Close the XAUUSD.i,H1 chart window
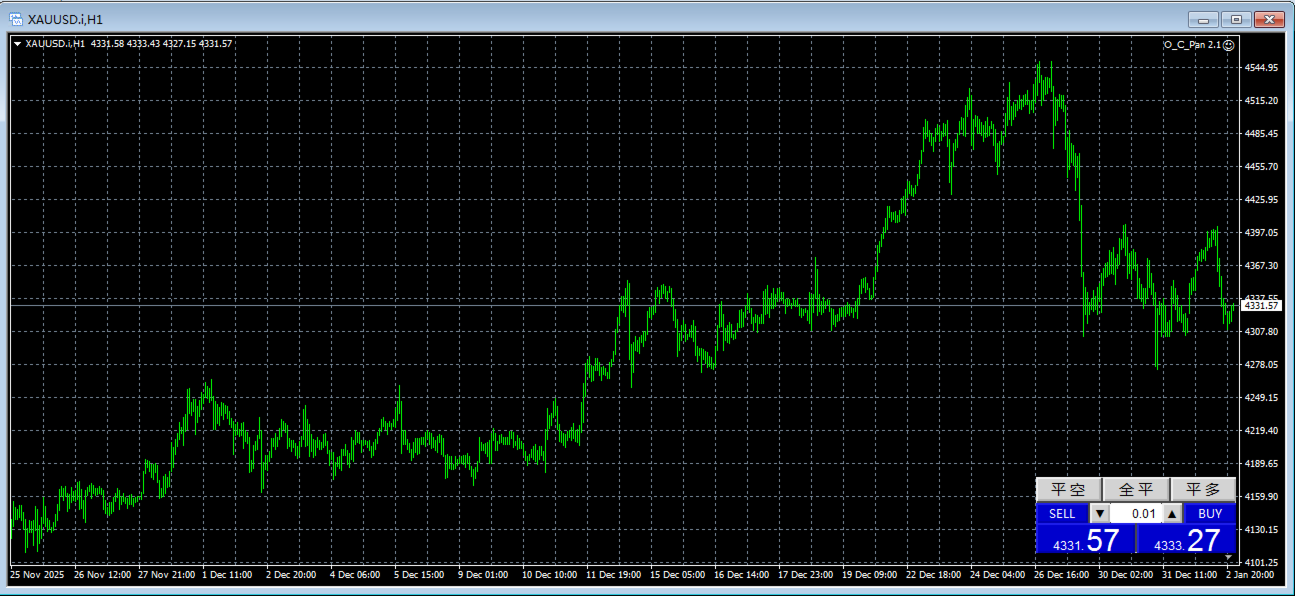The height and width of the screenshot is (596, 1295). coord(1269,19)
